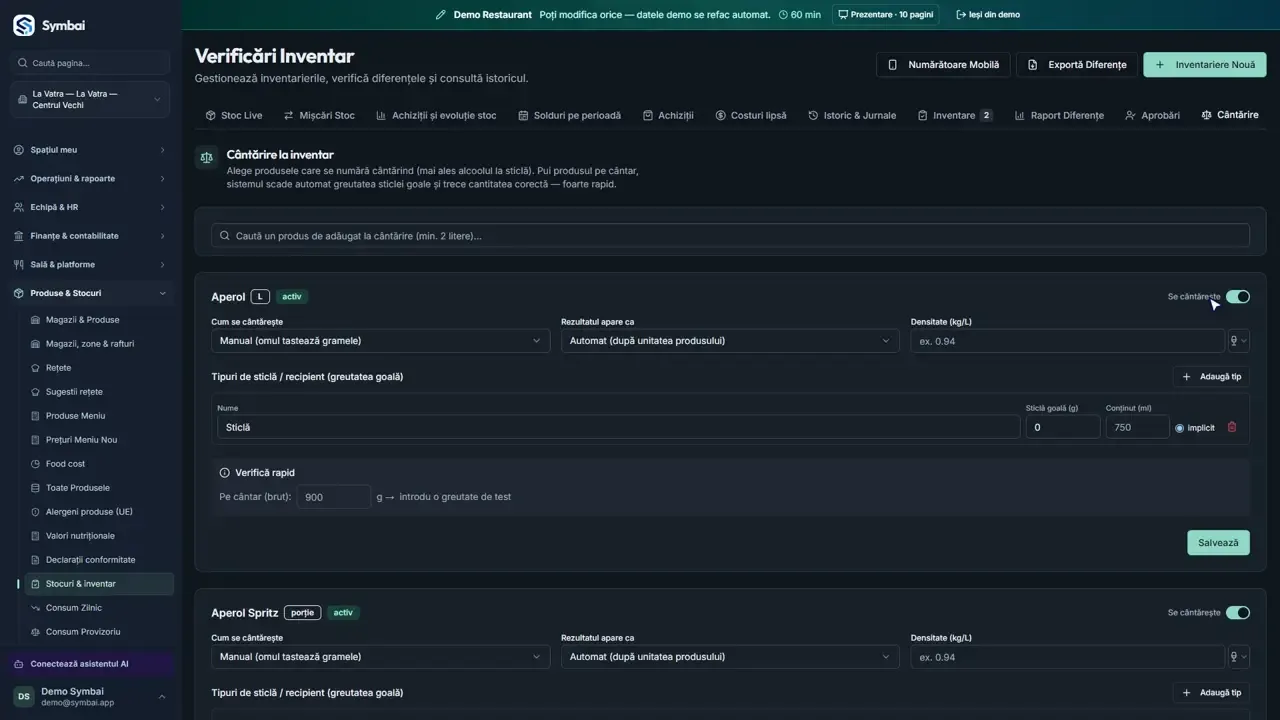
Task: Delete the Sticlă recipient with trash icon
Action: 1232,427
